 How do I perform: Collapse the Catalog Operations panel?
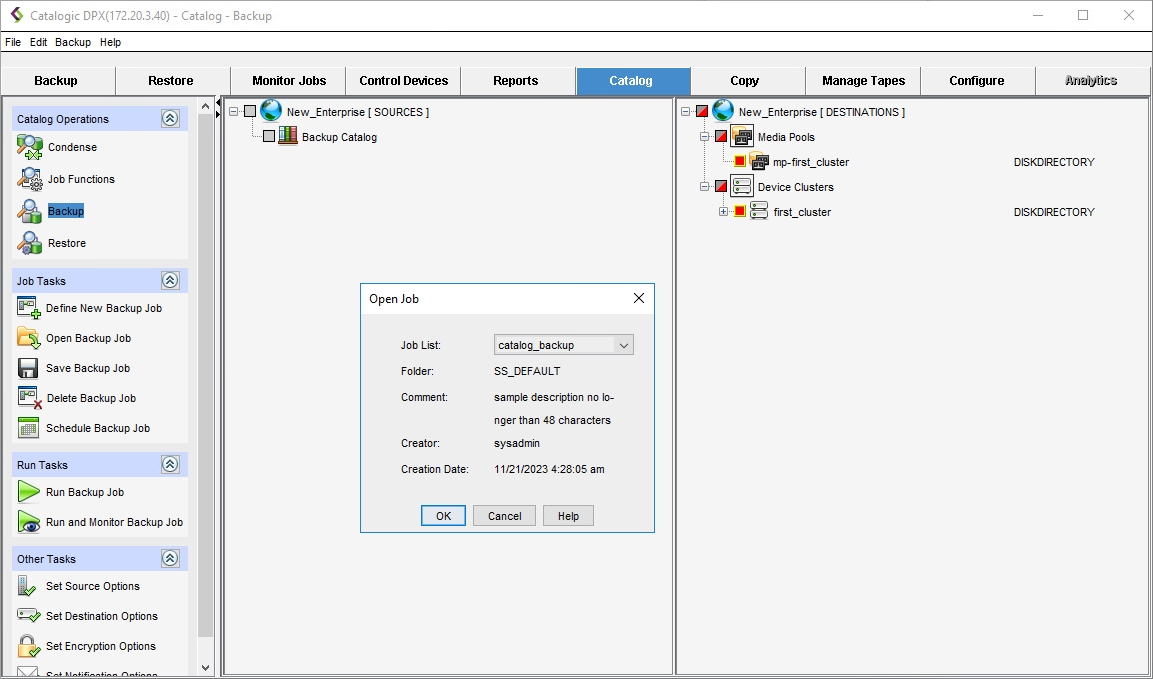tap(170, 119)
